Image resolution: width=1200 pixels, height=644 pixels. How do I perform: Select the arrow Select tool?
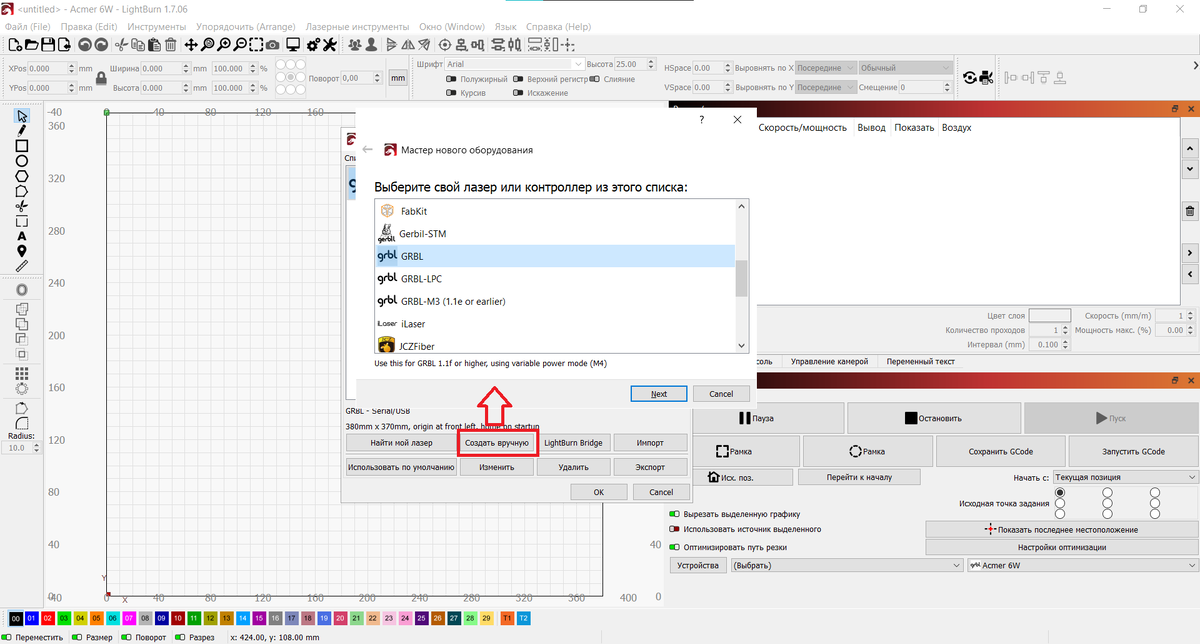click(21, 117)
